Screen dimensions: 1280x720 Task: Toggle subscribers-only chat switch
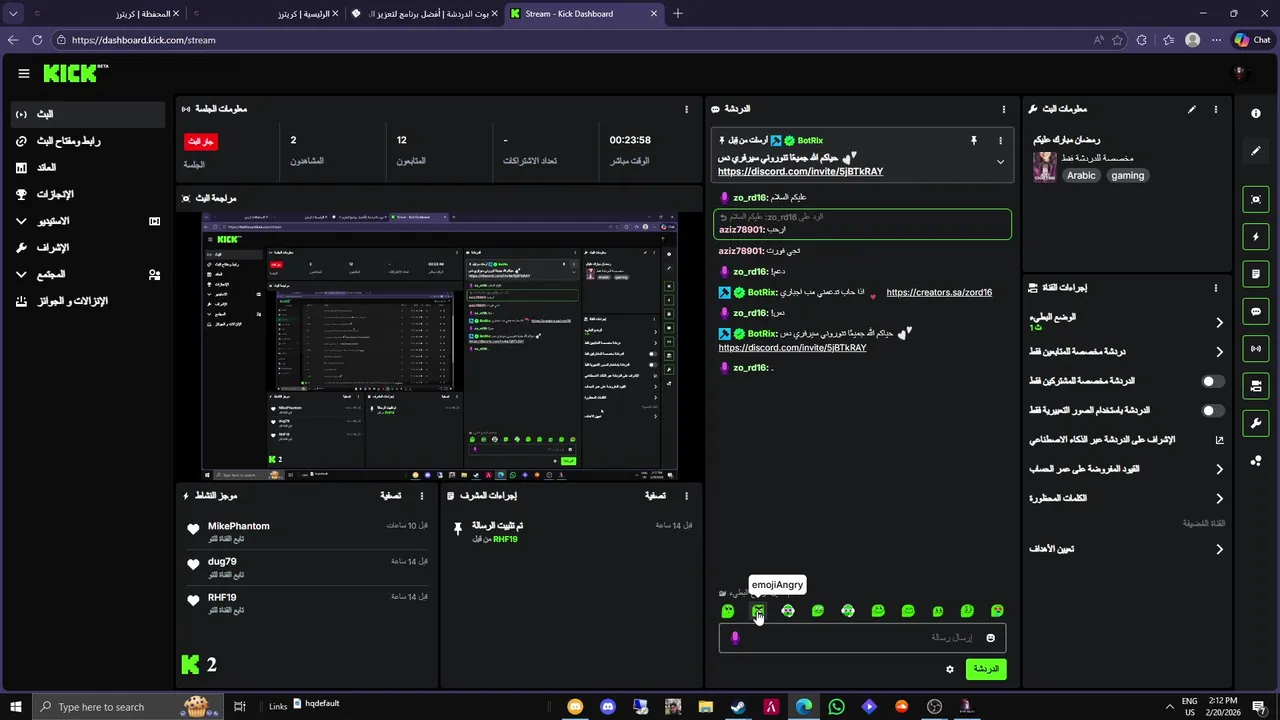1212,381
